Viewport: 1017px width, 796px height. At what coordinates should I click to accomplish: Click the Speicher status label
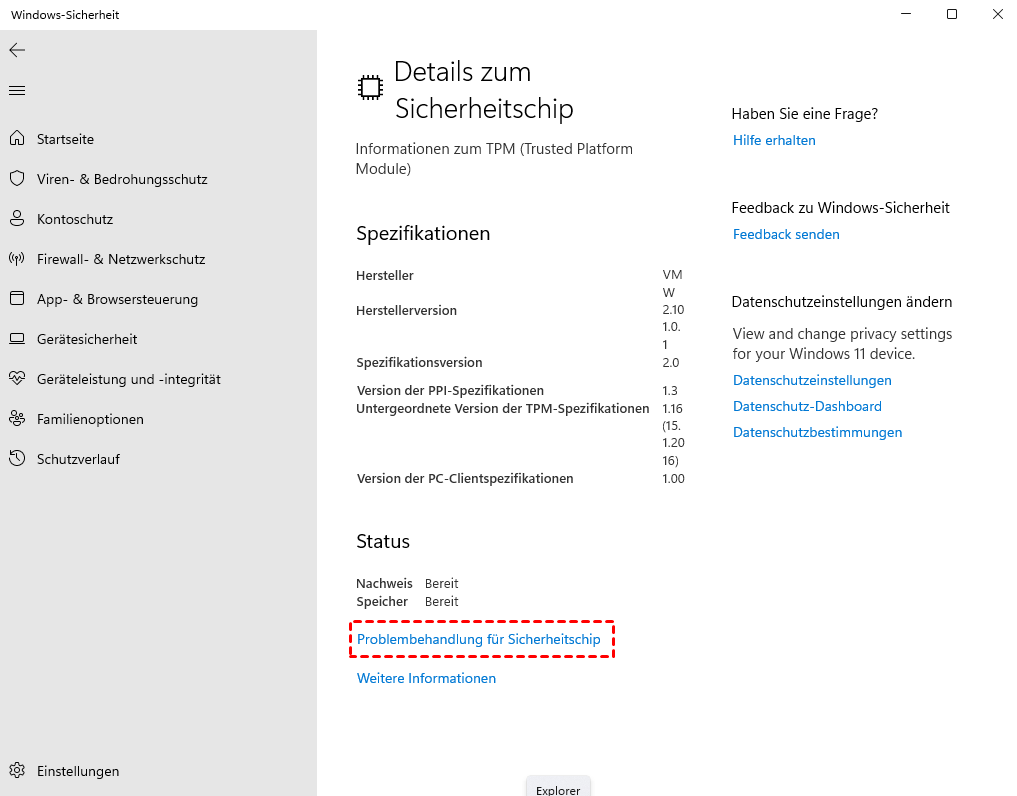point(382,602)
